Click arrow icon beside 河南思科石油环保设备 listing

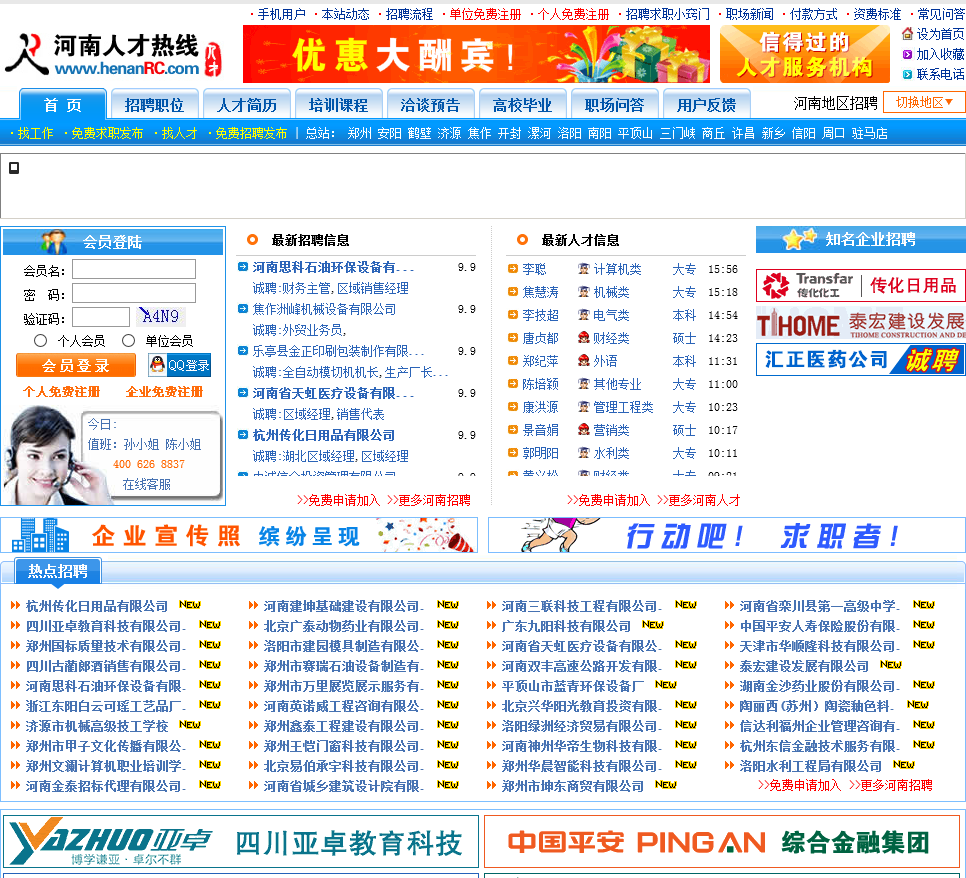243,267
